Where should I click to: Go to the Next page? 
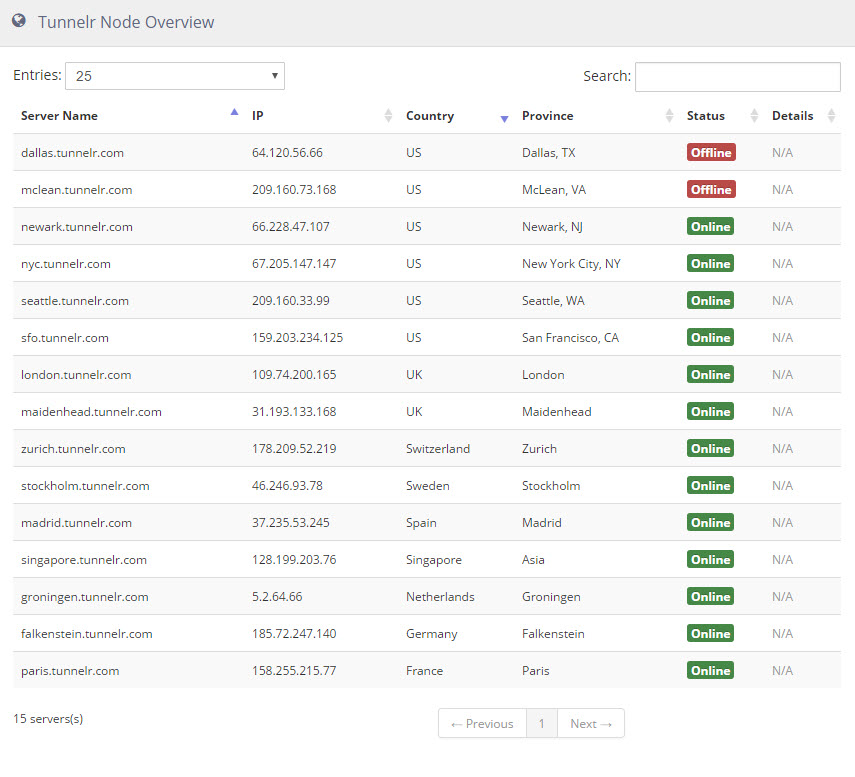[591, 724]
